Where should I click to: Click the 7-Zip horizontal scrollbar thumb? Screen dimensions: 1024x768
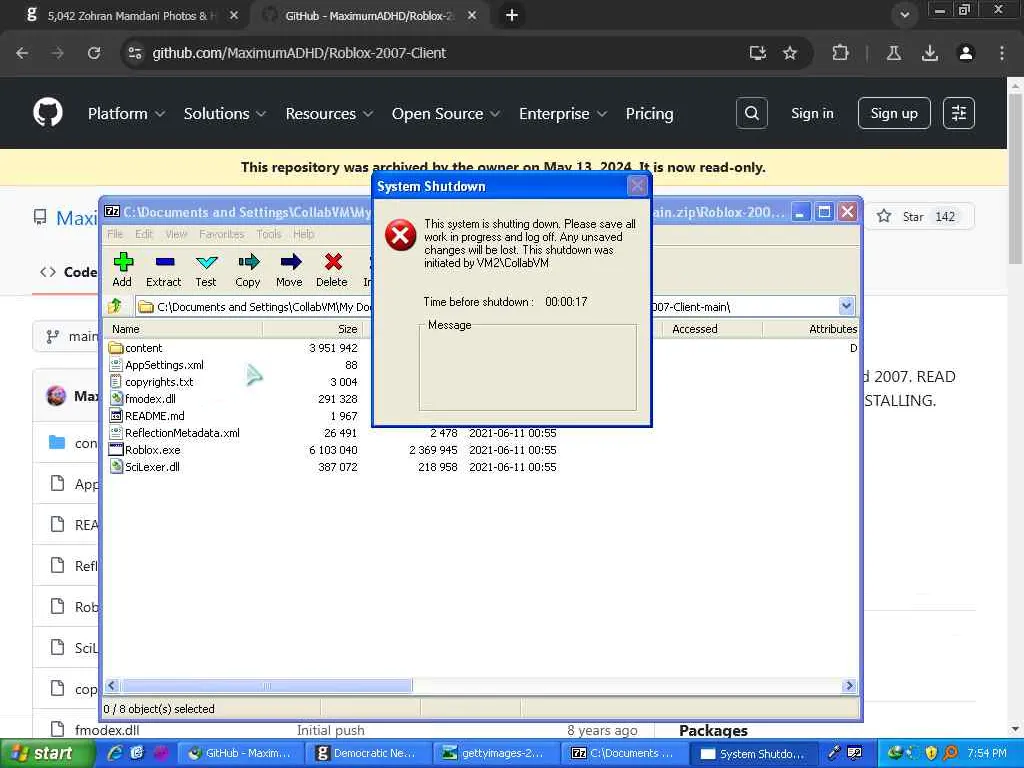pos(266,686)
